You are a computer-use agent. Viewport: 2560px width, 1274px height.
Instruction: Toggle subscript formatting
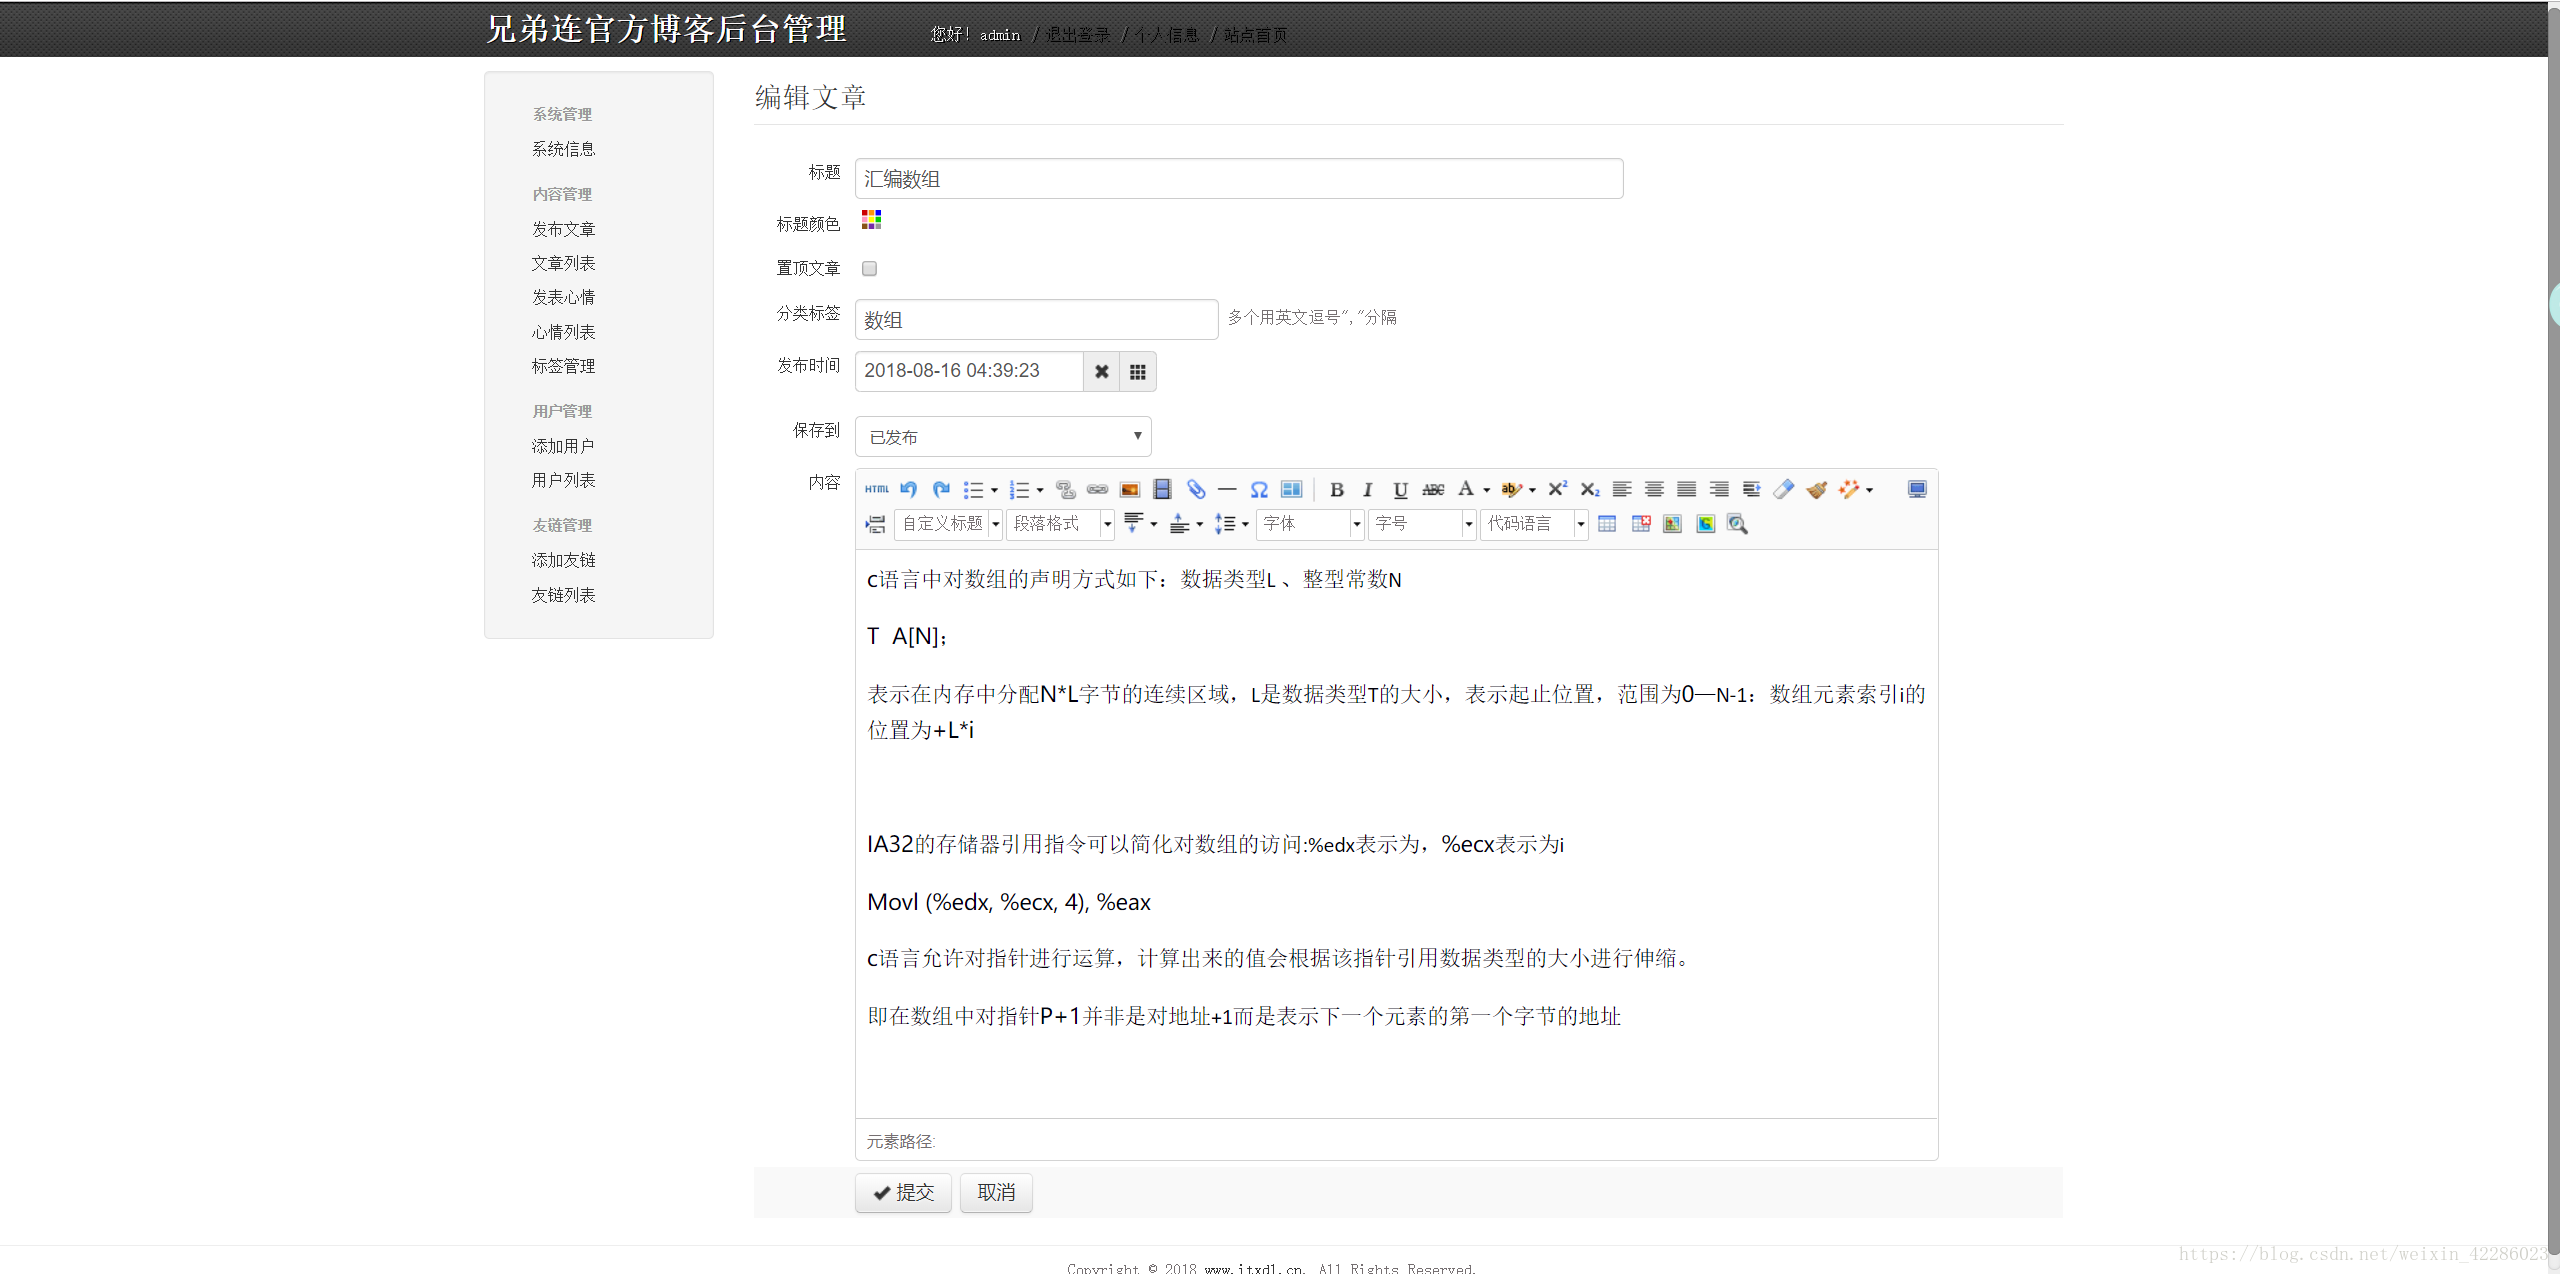pyautogui.click(x=1590, y=489)
